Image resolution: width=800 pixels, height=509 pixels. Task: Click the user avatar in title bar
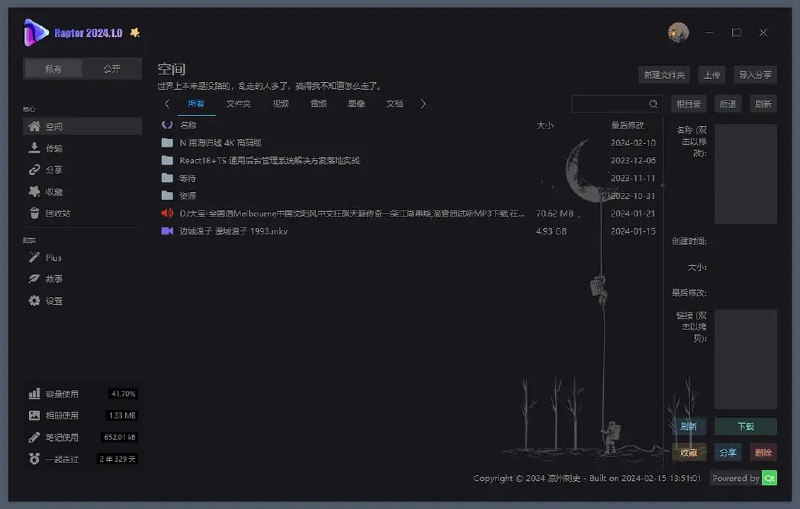[x=678, y=33]
